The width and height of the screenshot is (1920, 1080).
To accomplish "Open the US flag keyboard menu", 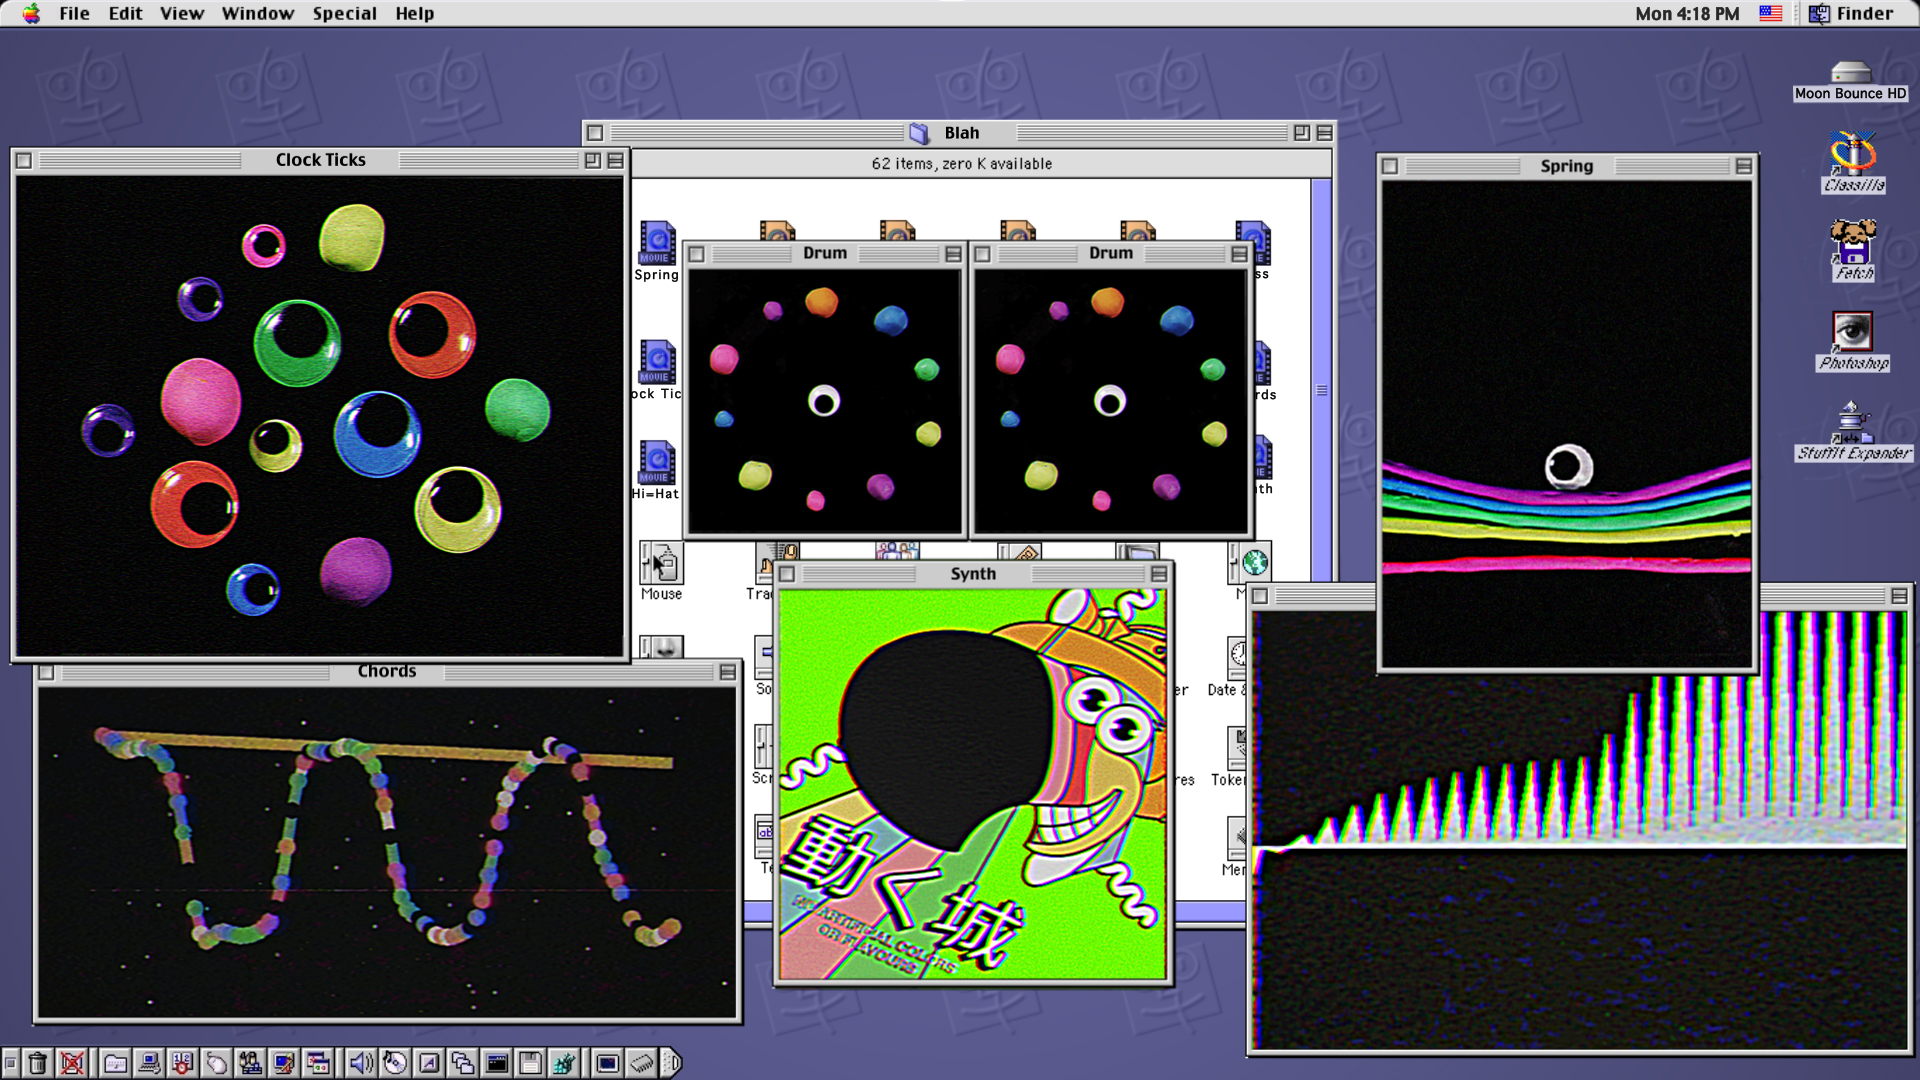I will 1770,13.
